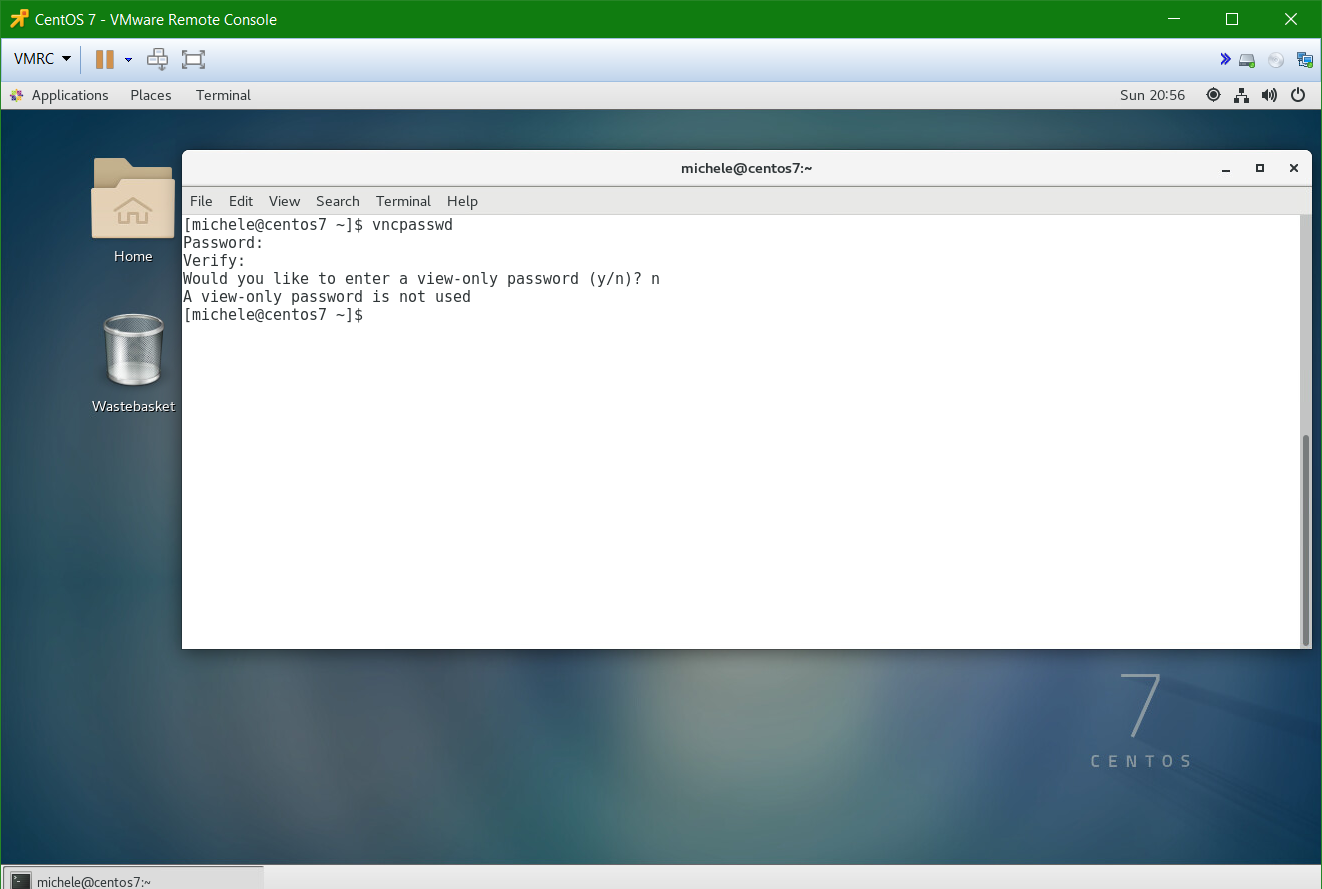Click the Sun 20:56 clock
This screenshot has height=889, width=1322.
click(1153, 95)
